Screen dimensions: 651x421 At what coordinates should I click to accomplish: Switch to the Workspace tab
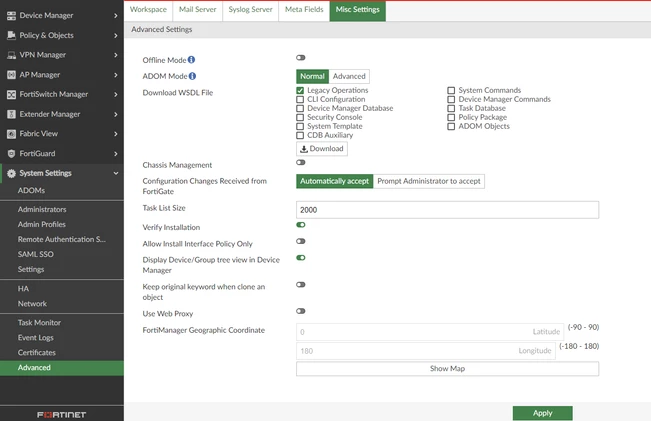click(x=148, y=10)
